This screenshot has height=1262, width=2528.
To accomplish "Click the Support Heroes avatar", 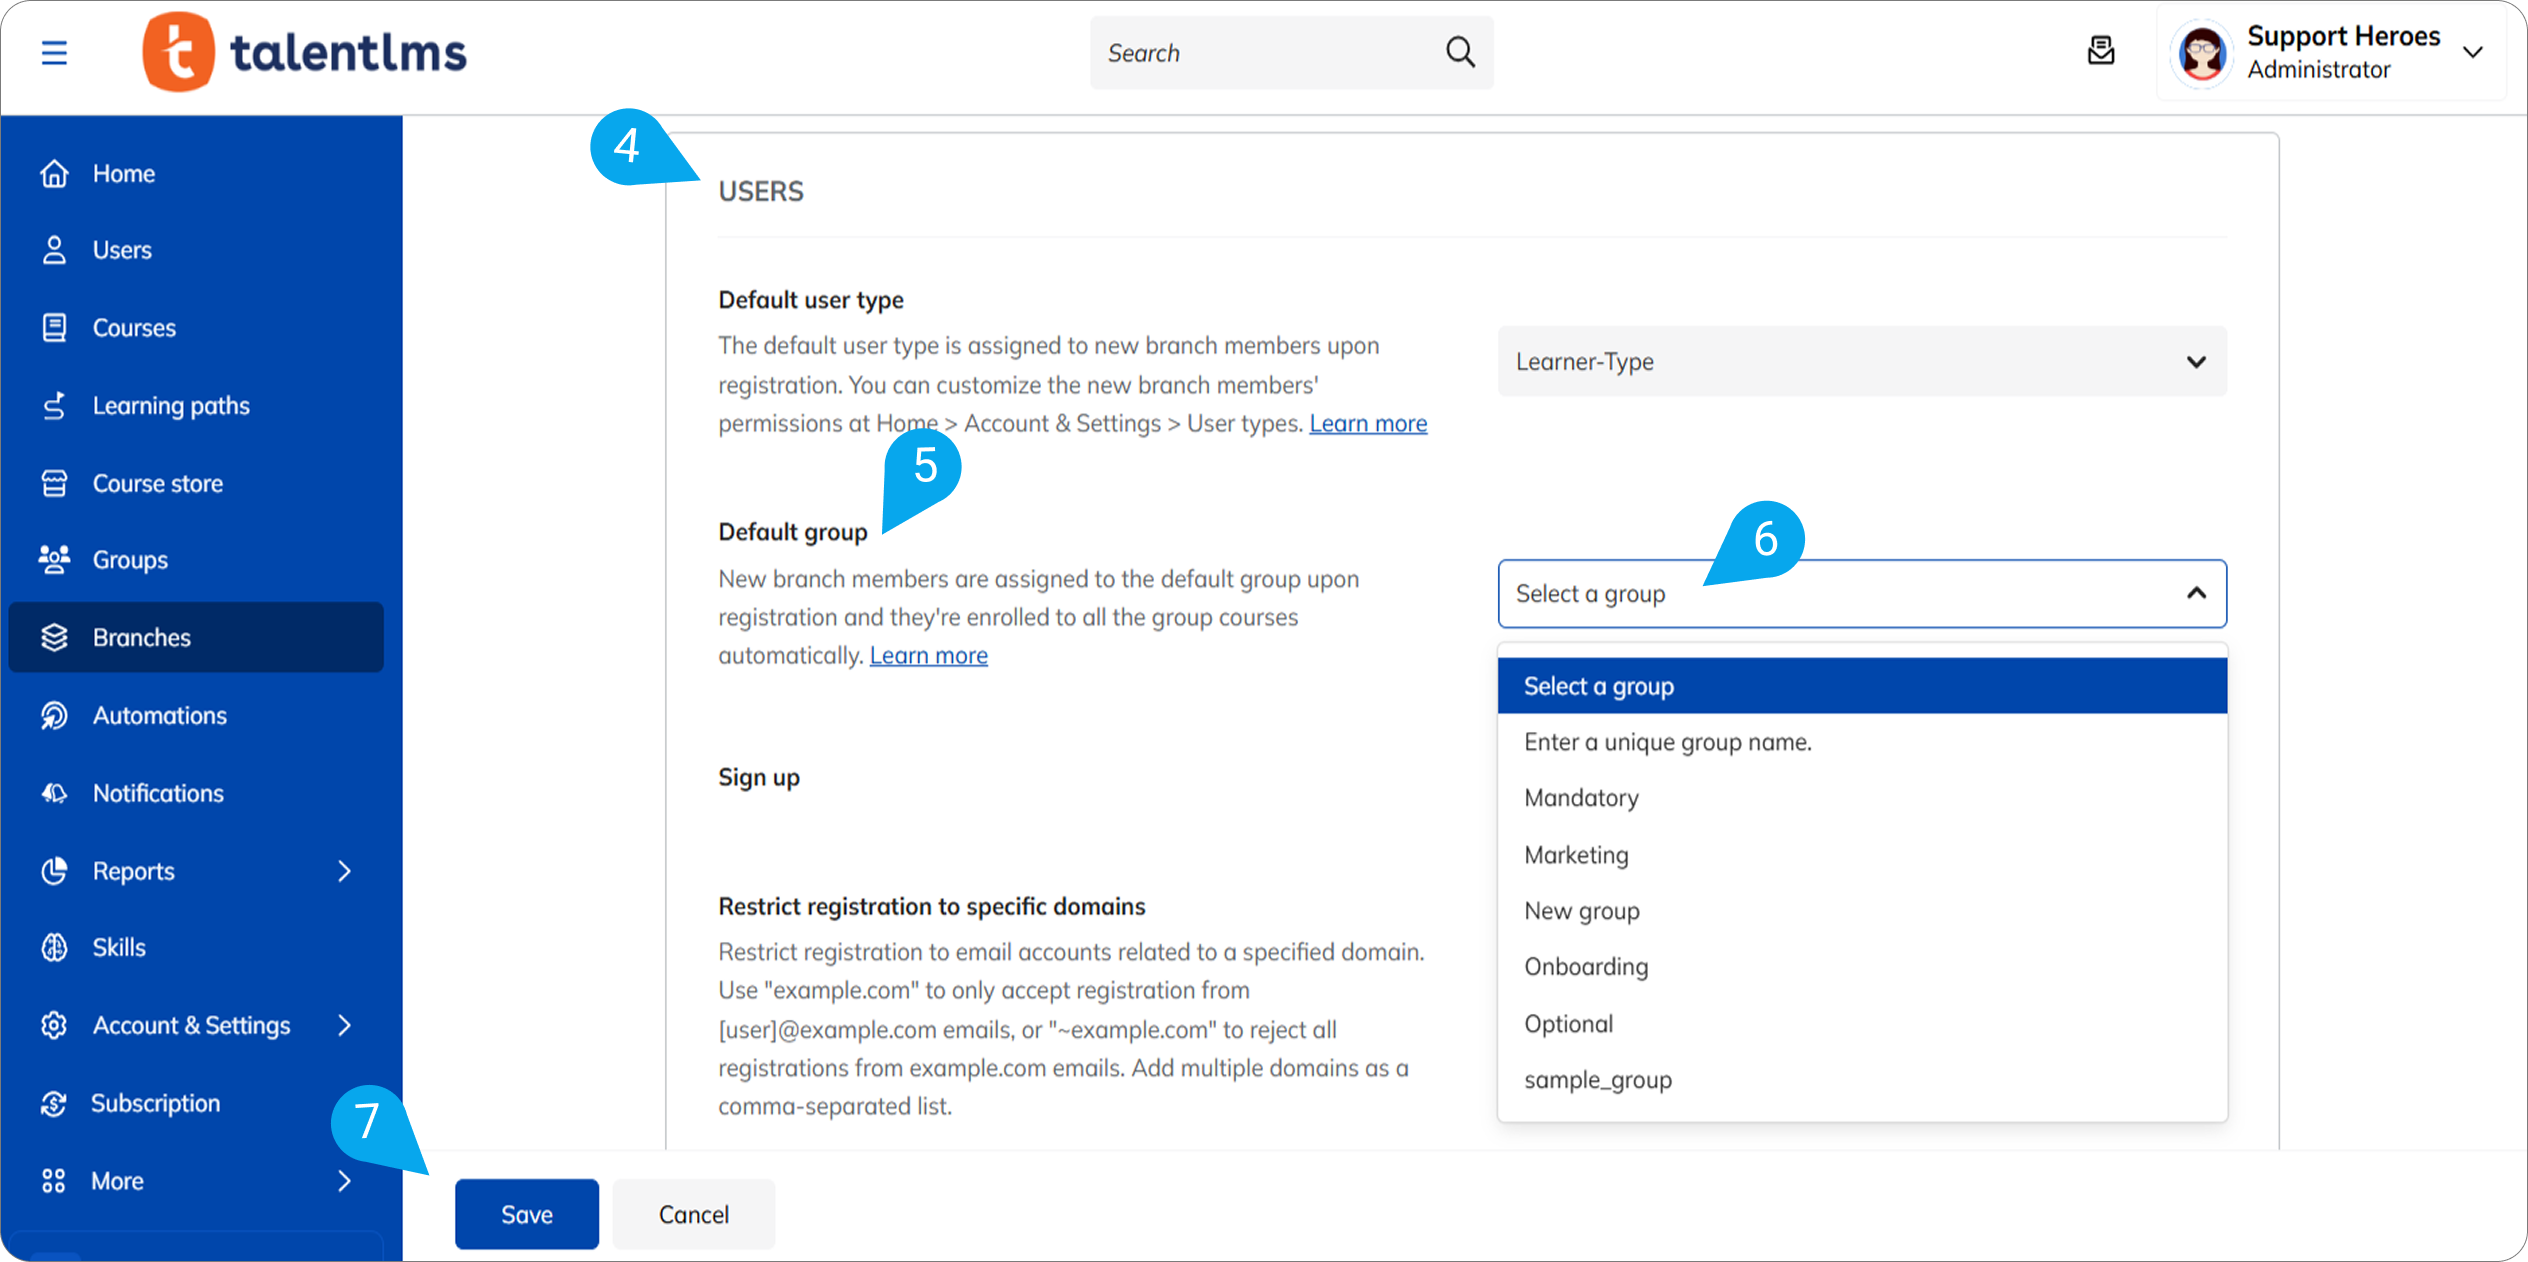I will [x=2202, y=53].
